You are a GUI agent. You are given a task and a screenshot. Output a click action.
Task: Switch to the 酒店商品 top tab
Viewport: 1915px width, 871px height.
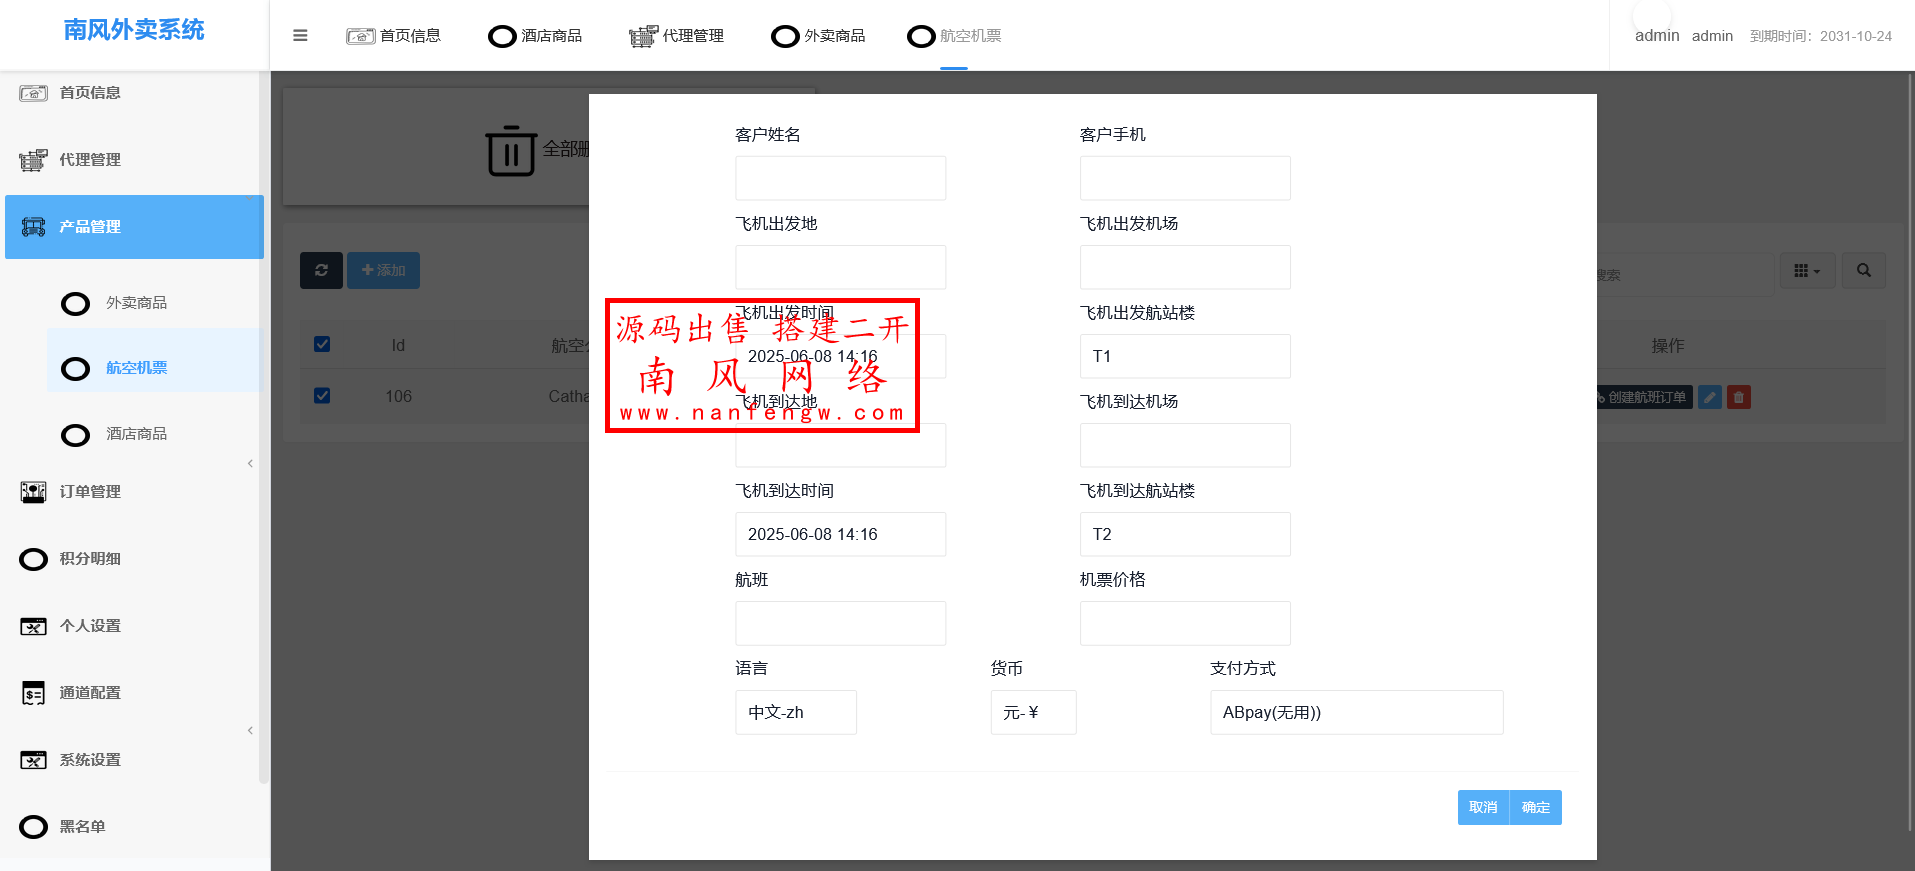pyautogui.click(x=536, y=36)
